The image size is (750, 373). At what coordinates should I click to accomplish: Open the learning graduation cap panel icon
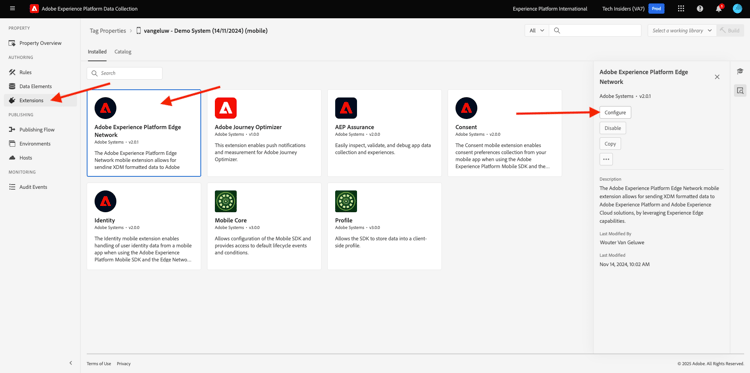click(x=740, y=71)
